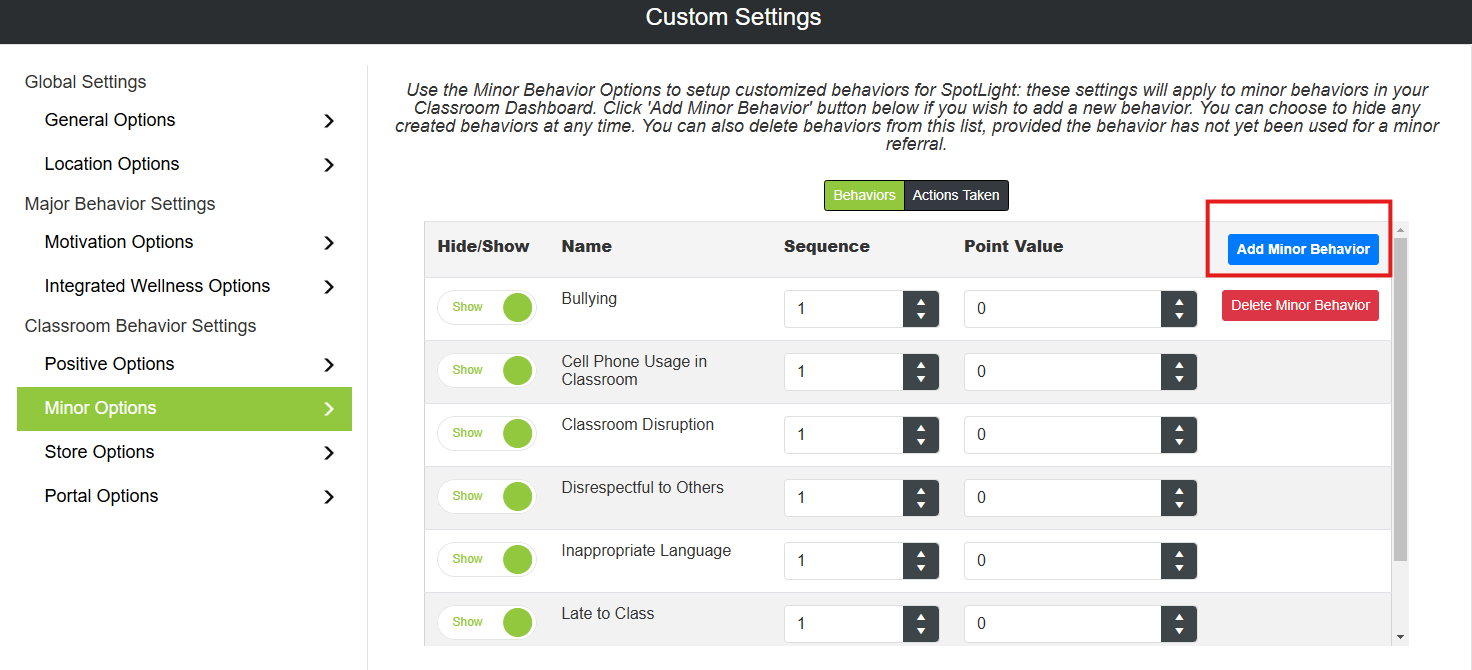Increase Late to Class sequence value
This screenshot has width=1472, height=670.
pyautogui.click(x=921, y=616)
